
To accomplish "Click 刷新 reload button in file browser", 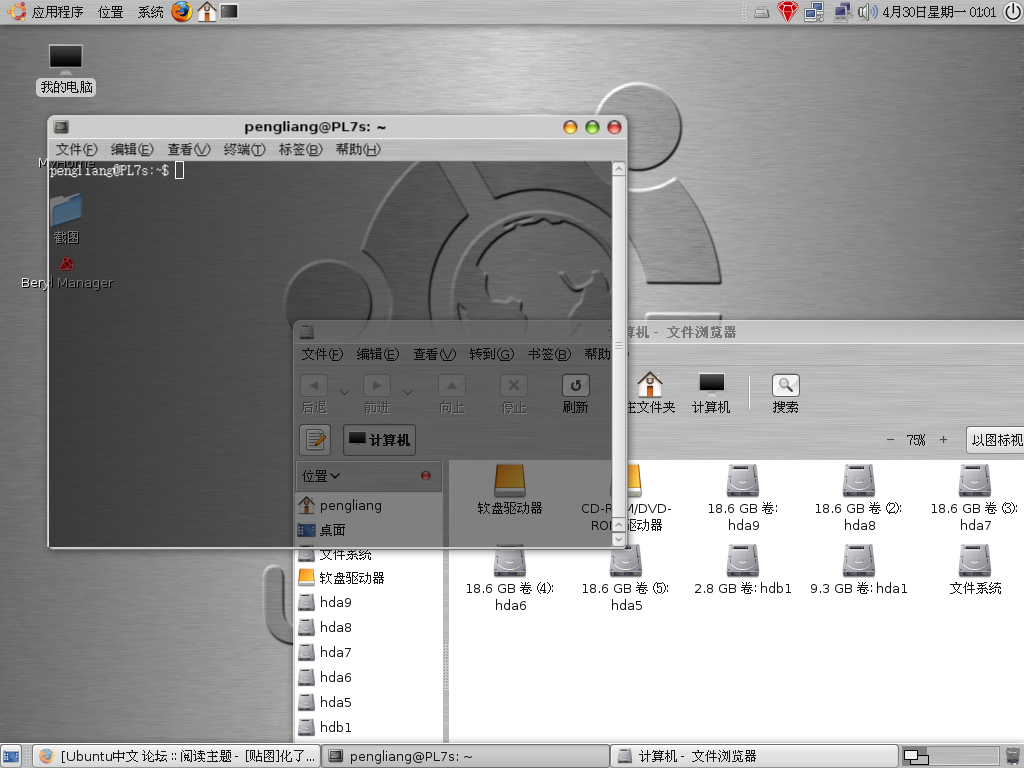I will (575, 394).
